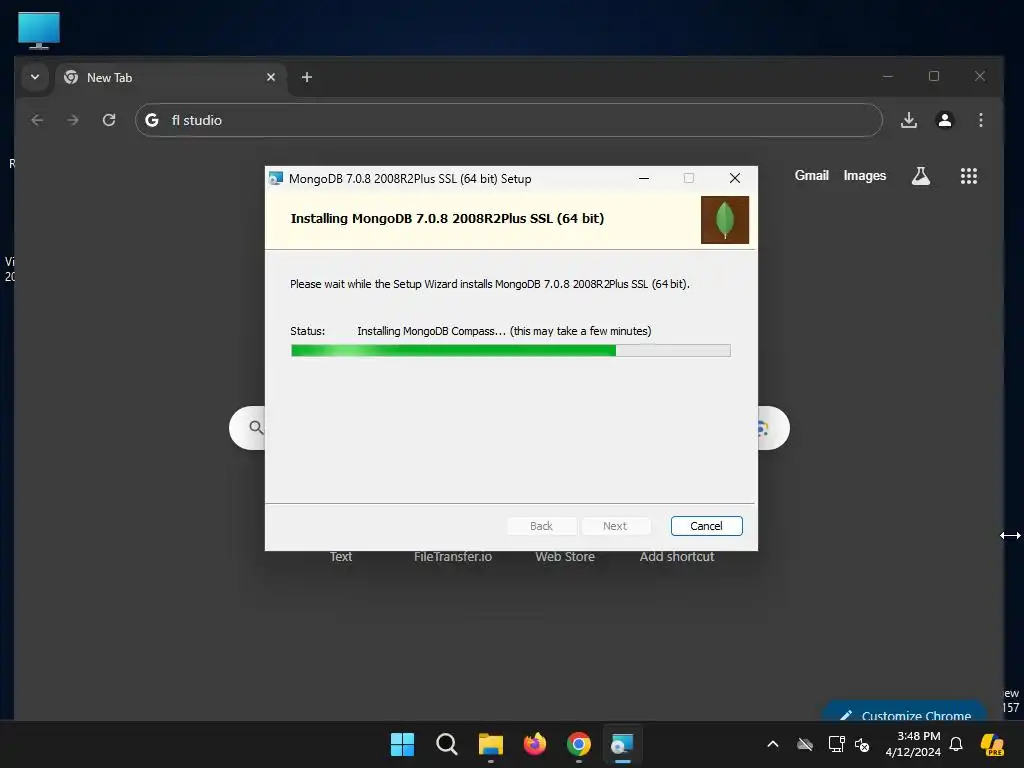Open Images link on New Tab page
This screenshot has width=1024, height=768.
[x=865, y=176]
